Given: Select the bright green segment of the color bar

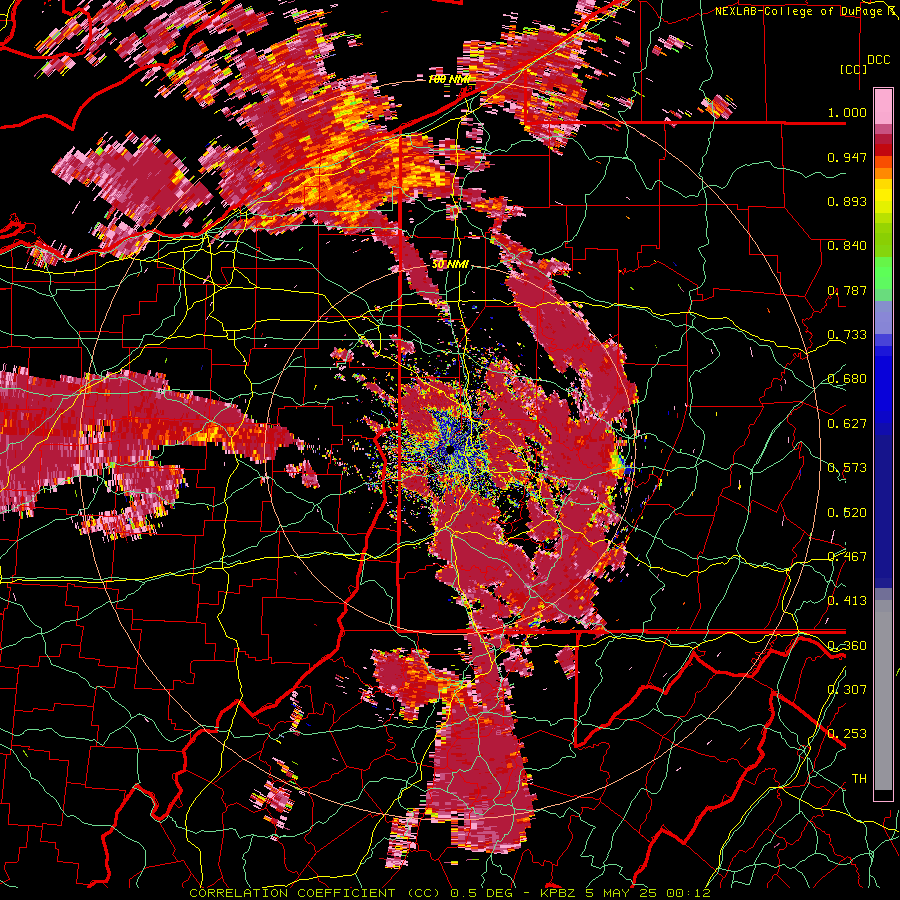Looking at the screenshot, I should click(x=883, y=273).
